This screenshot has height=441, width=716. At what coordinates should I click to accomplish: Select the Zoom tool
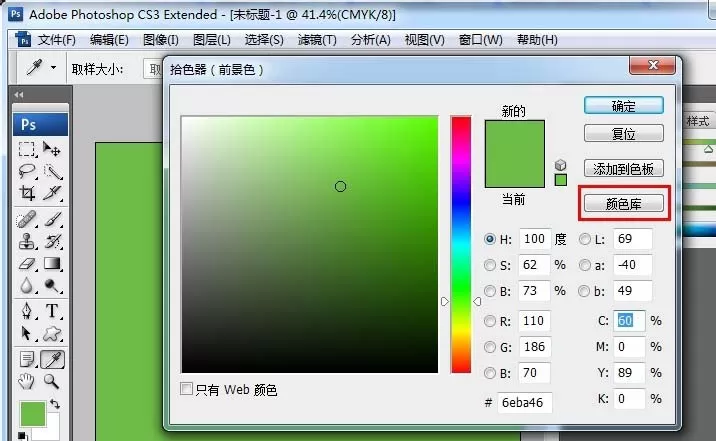click(x=52, y=381)
